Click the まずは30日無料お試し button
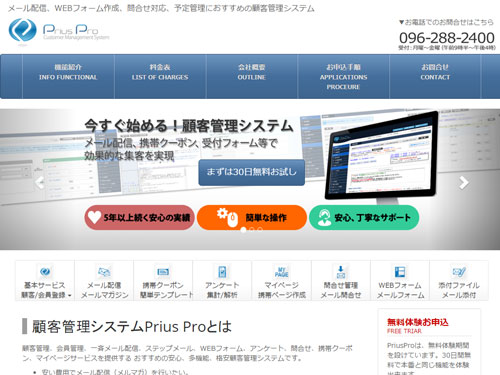 252,172
